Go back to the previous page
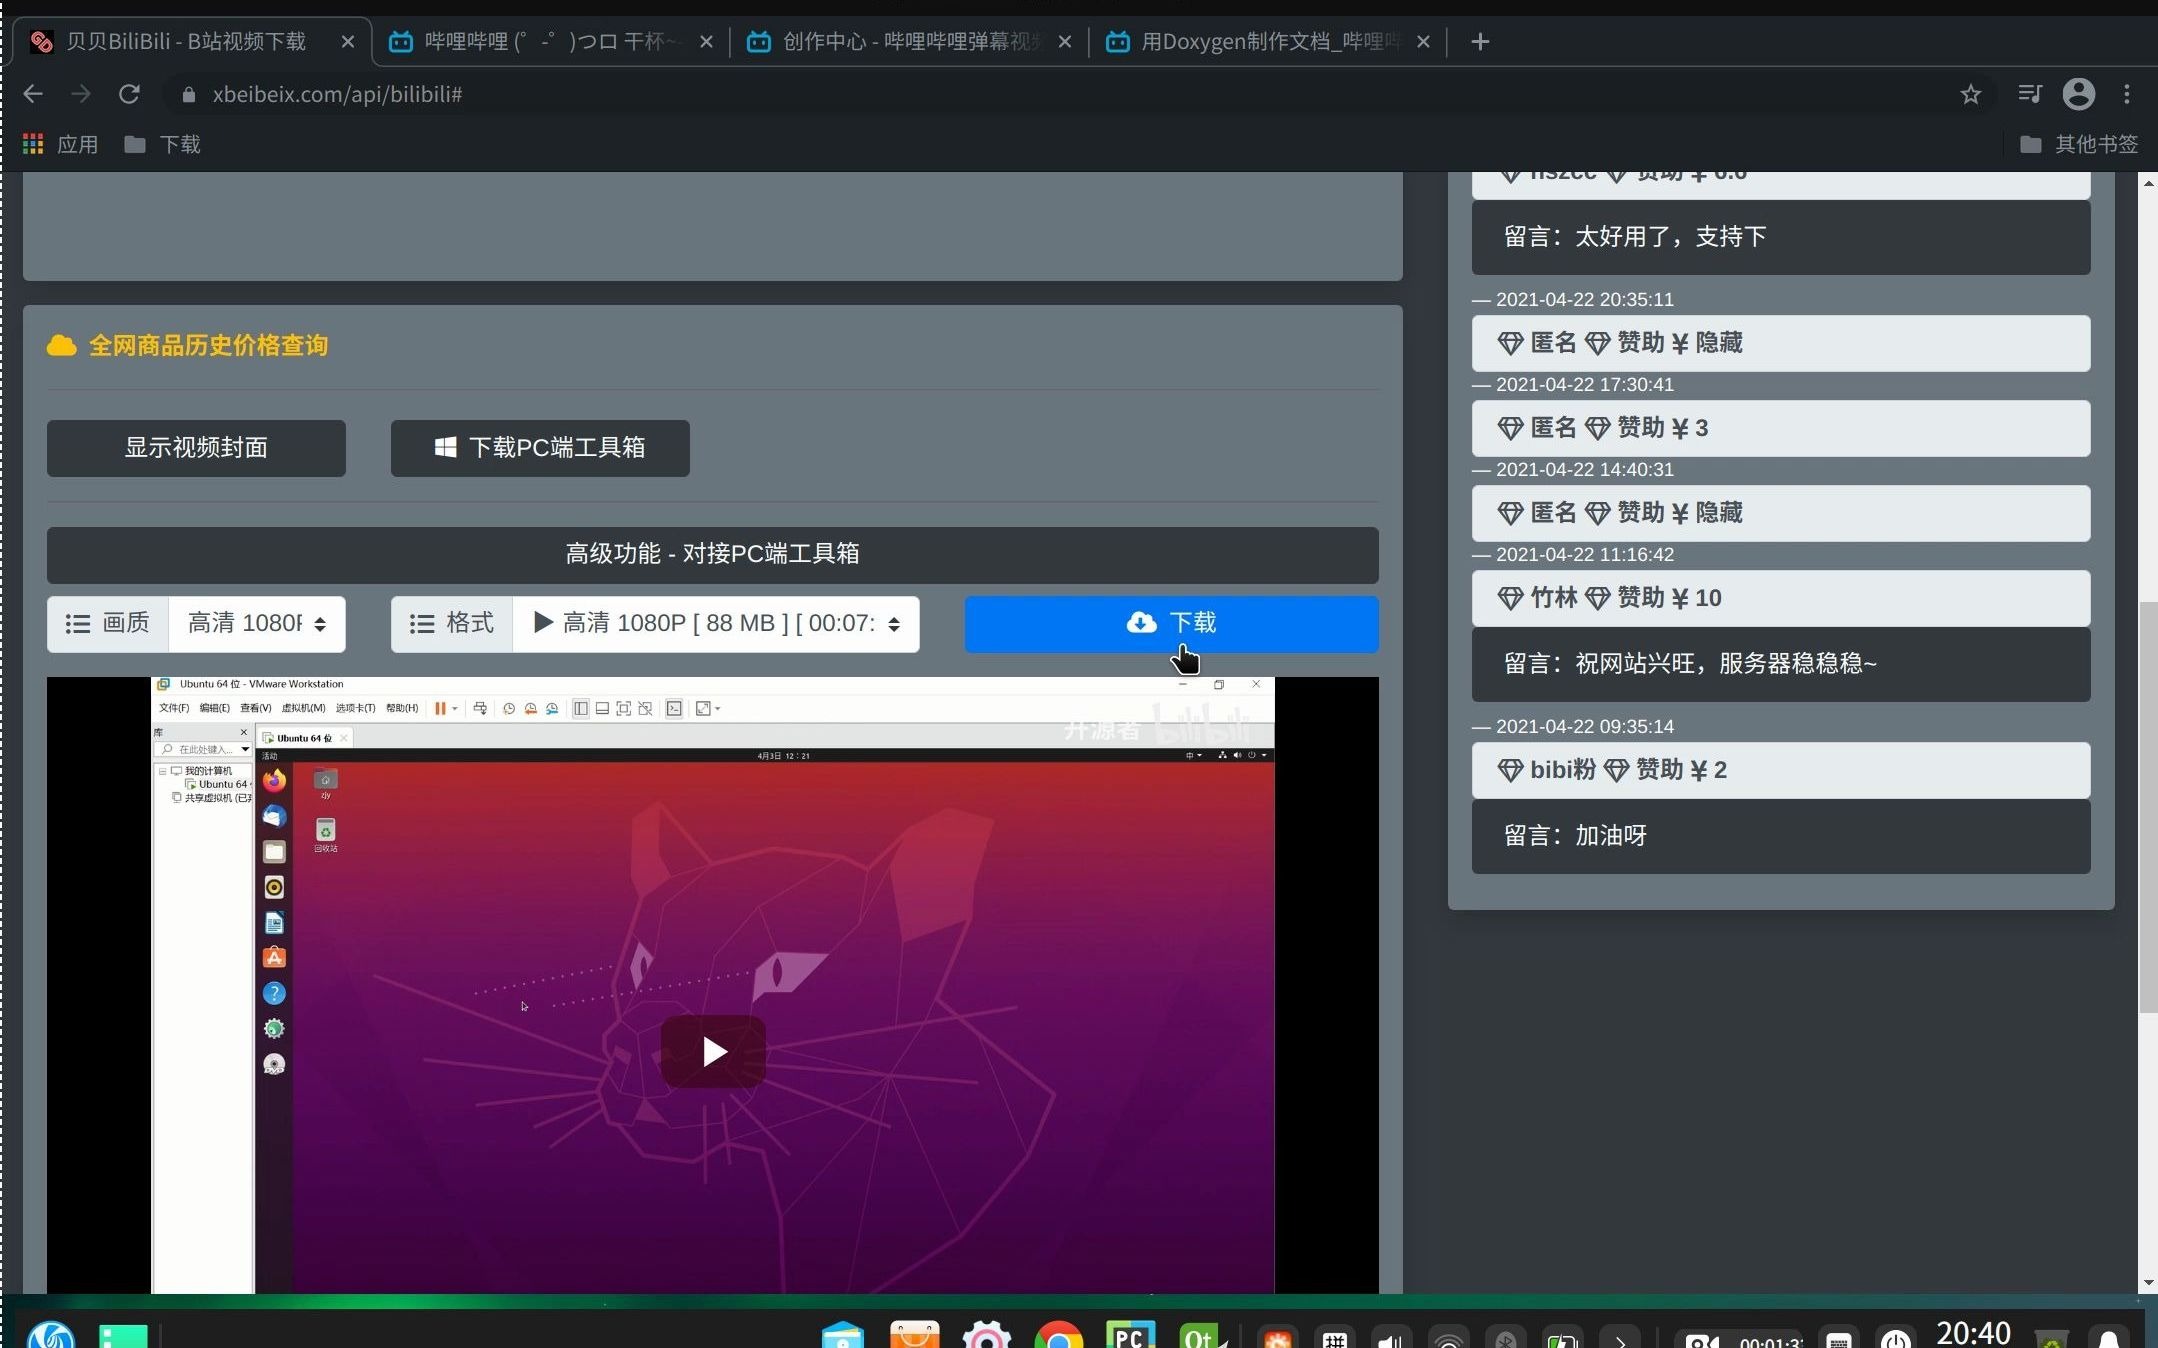Screen dimensions: 2158x1348 pos(33,94)
